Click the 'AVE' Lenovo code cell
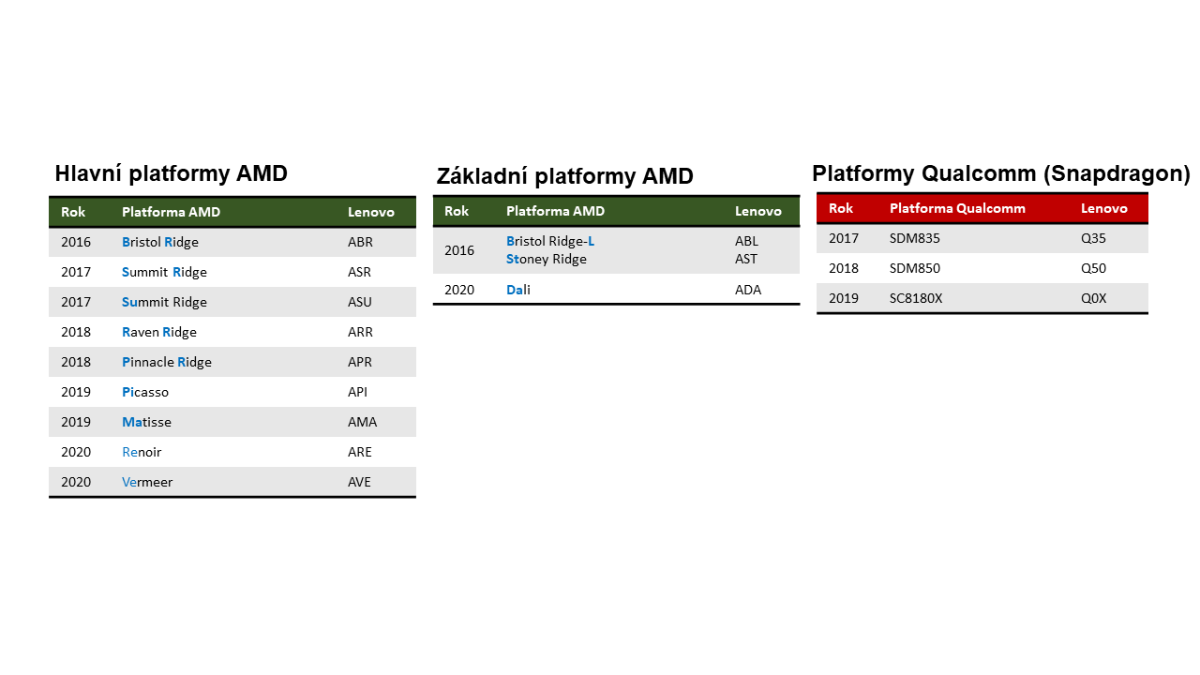This screenshot has width=1200, height=675. [359, 482]
